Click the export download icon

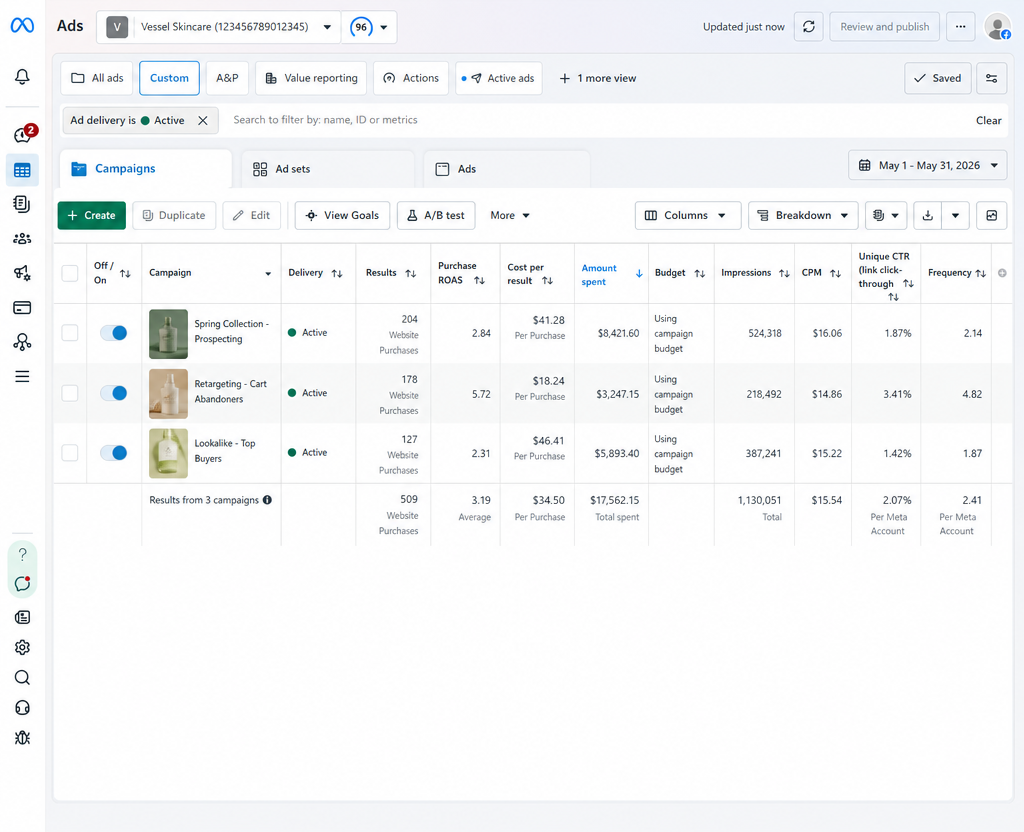pos(927,216)
